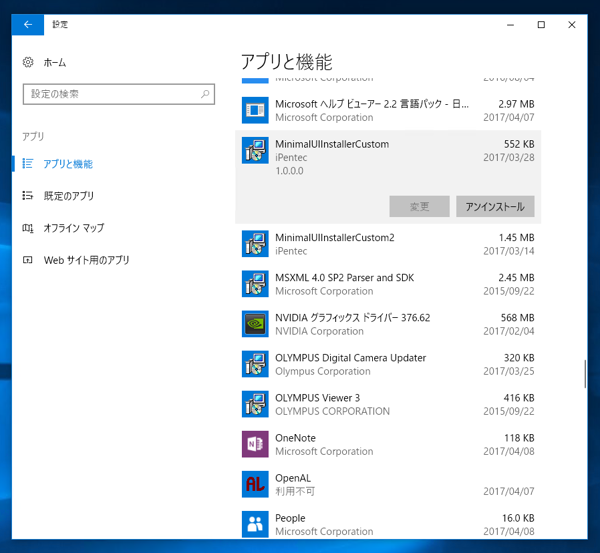Click the OneNote app icon
This screenshot has width=600, height=553.
(x=255, y=444)
